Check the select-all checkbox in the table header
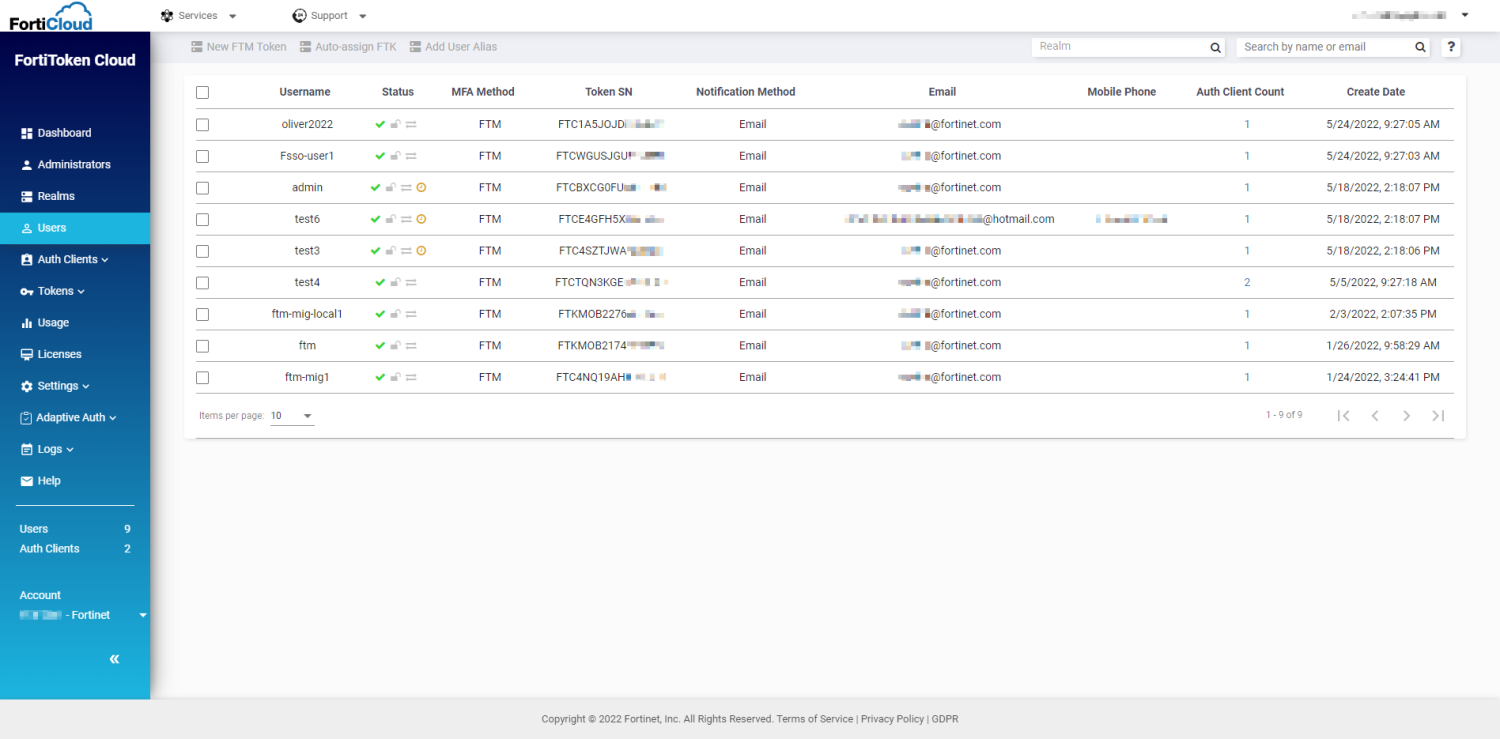The image size is (1500, 739). 203,91
